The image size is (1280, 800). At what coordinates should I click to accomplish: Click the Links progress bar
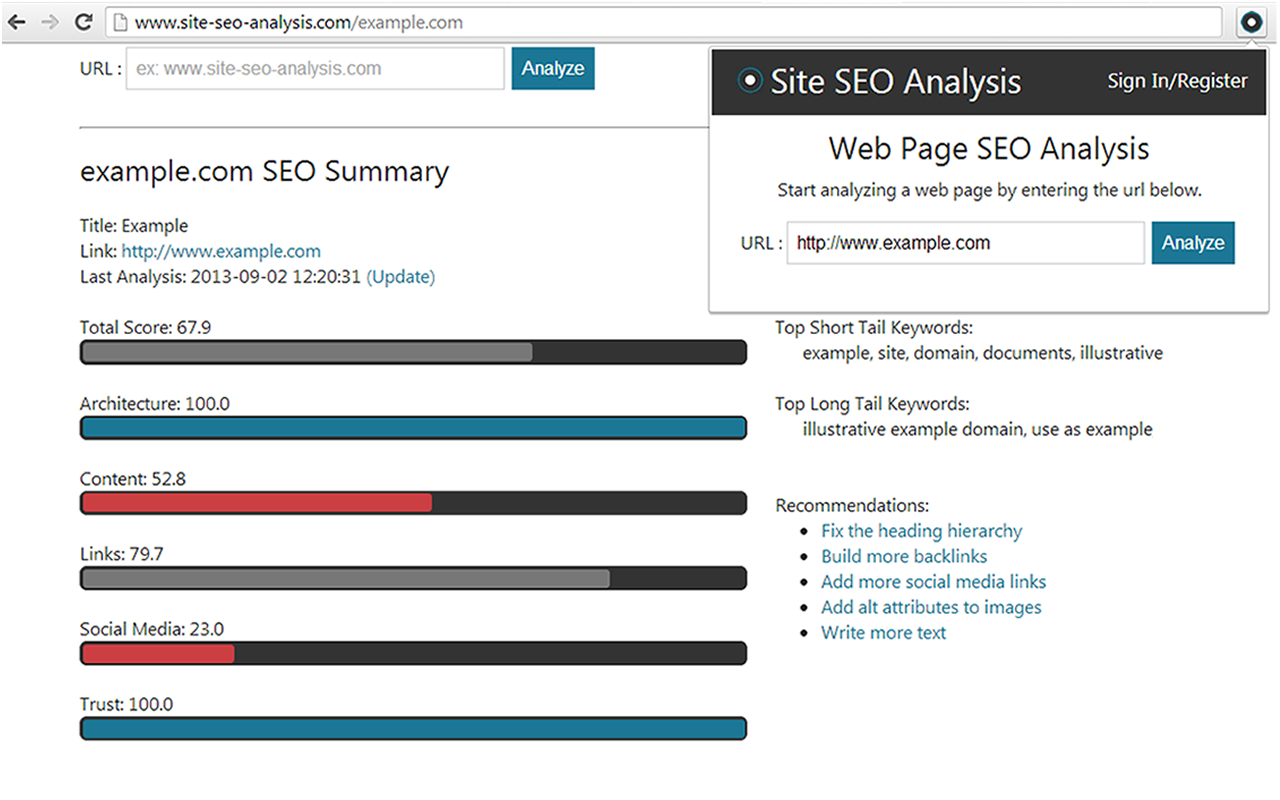(x=413, y=578)
